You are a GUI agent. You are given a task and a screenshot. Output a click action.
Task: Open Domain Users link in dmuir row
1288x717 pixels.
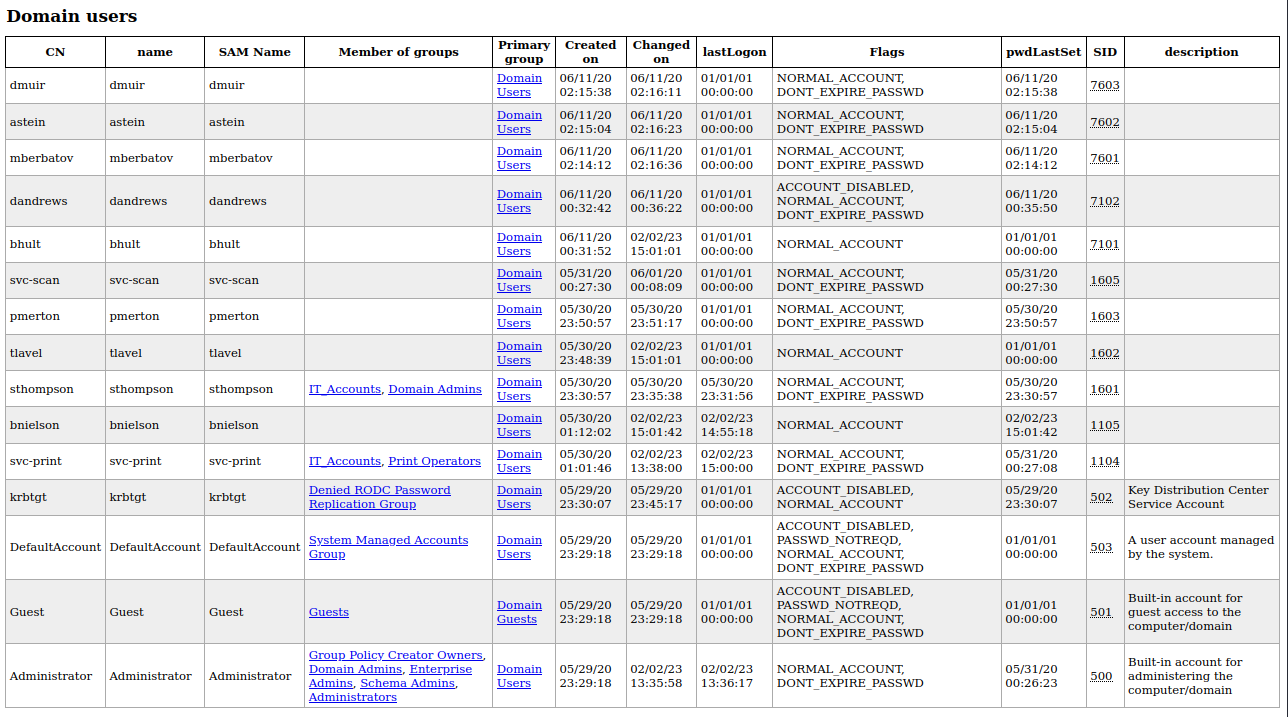519,85
